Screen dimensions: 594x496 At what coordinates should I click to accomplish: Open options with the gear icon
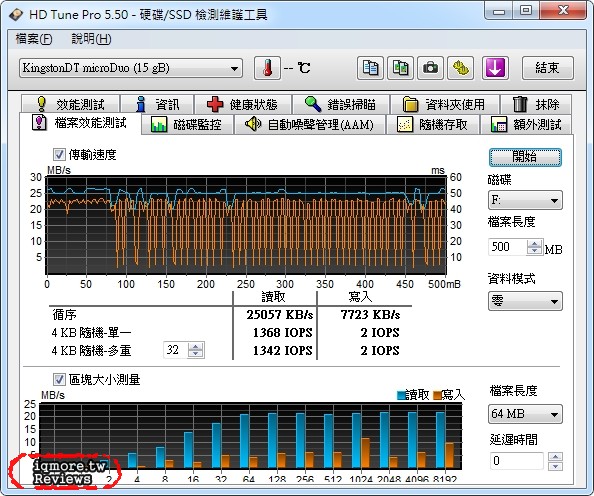[460, 68]
